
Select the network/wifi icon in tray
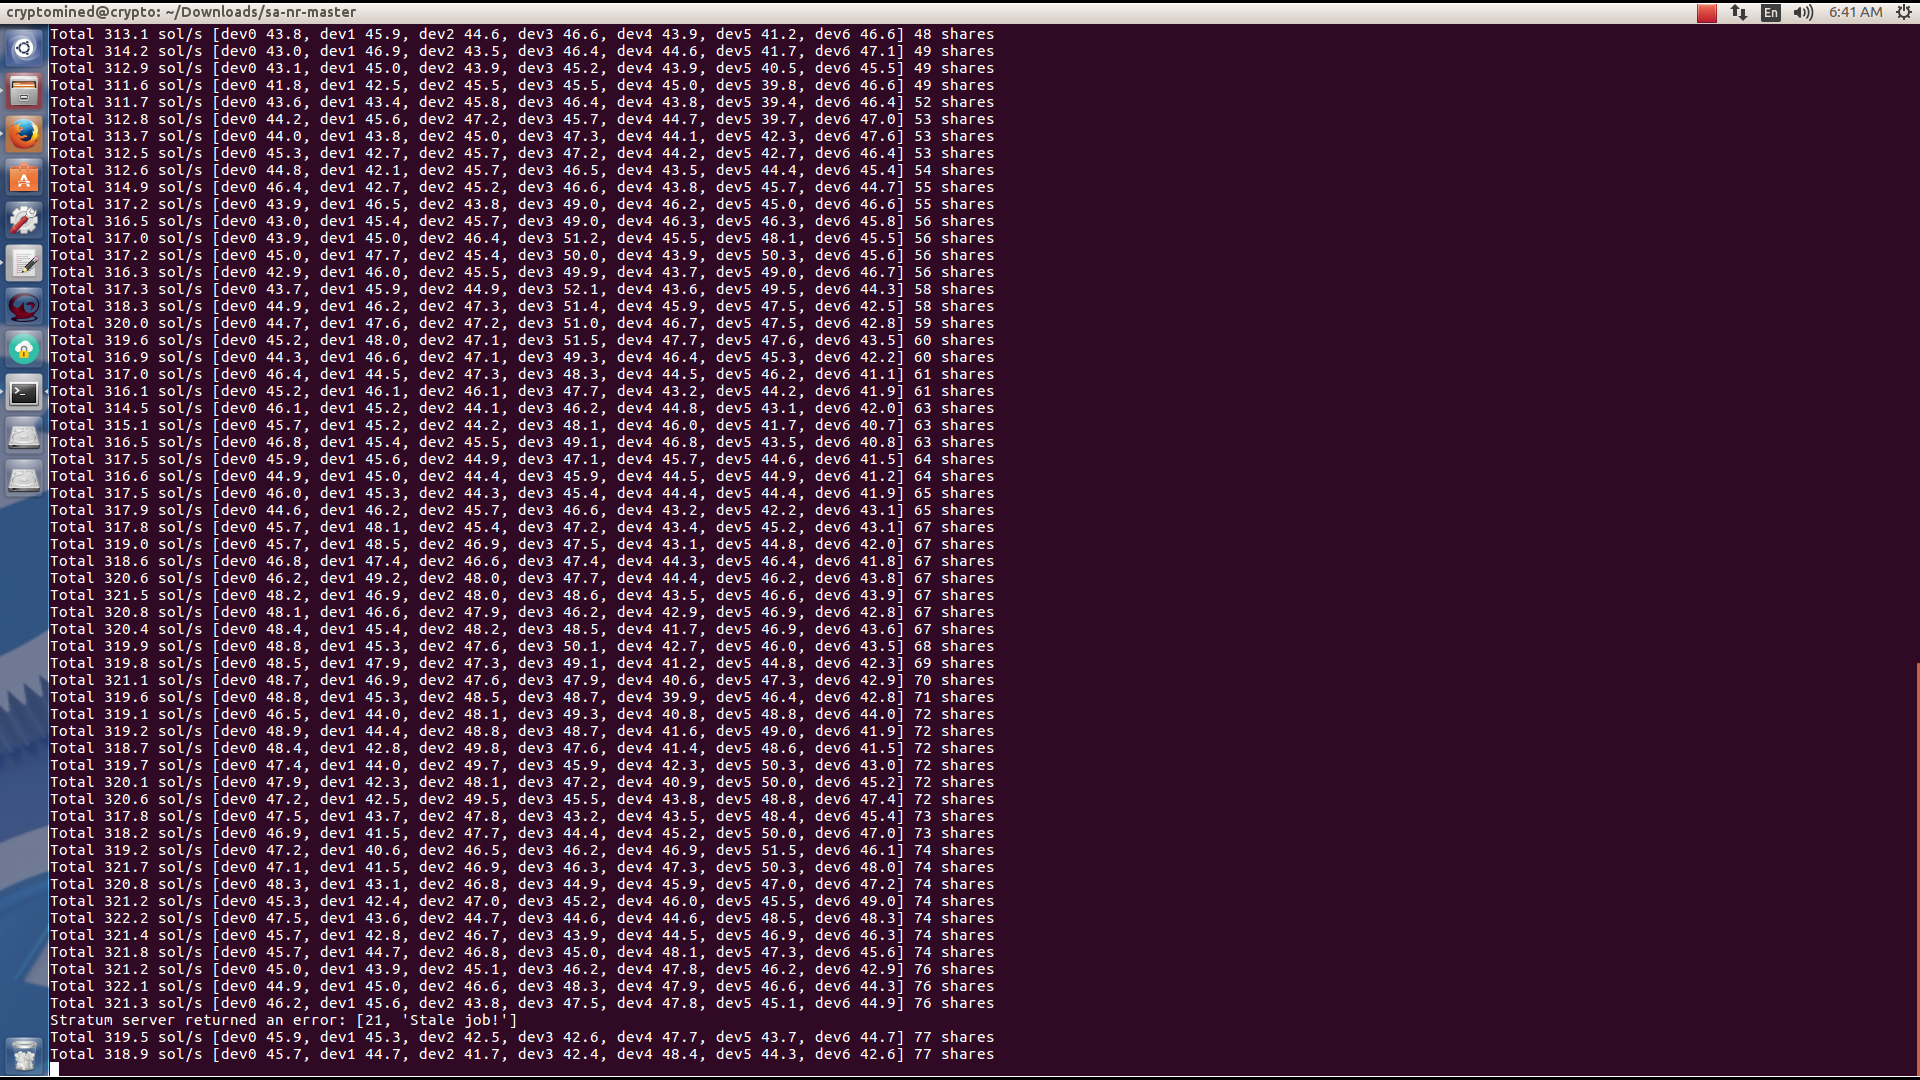tap(1739, 12)
